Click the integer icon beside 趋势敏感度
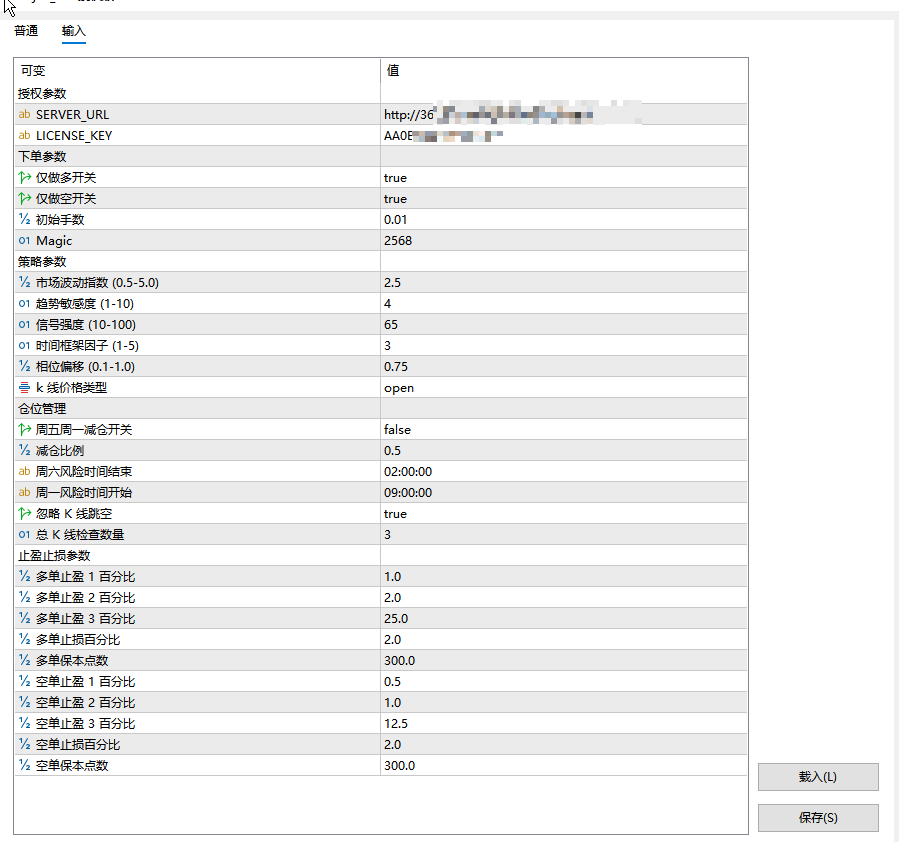This screenshot has width=899, height=842. 25,304
